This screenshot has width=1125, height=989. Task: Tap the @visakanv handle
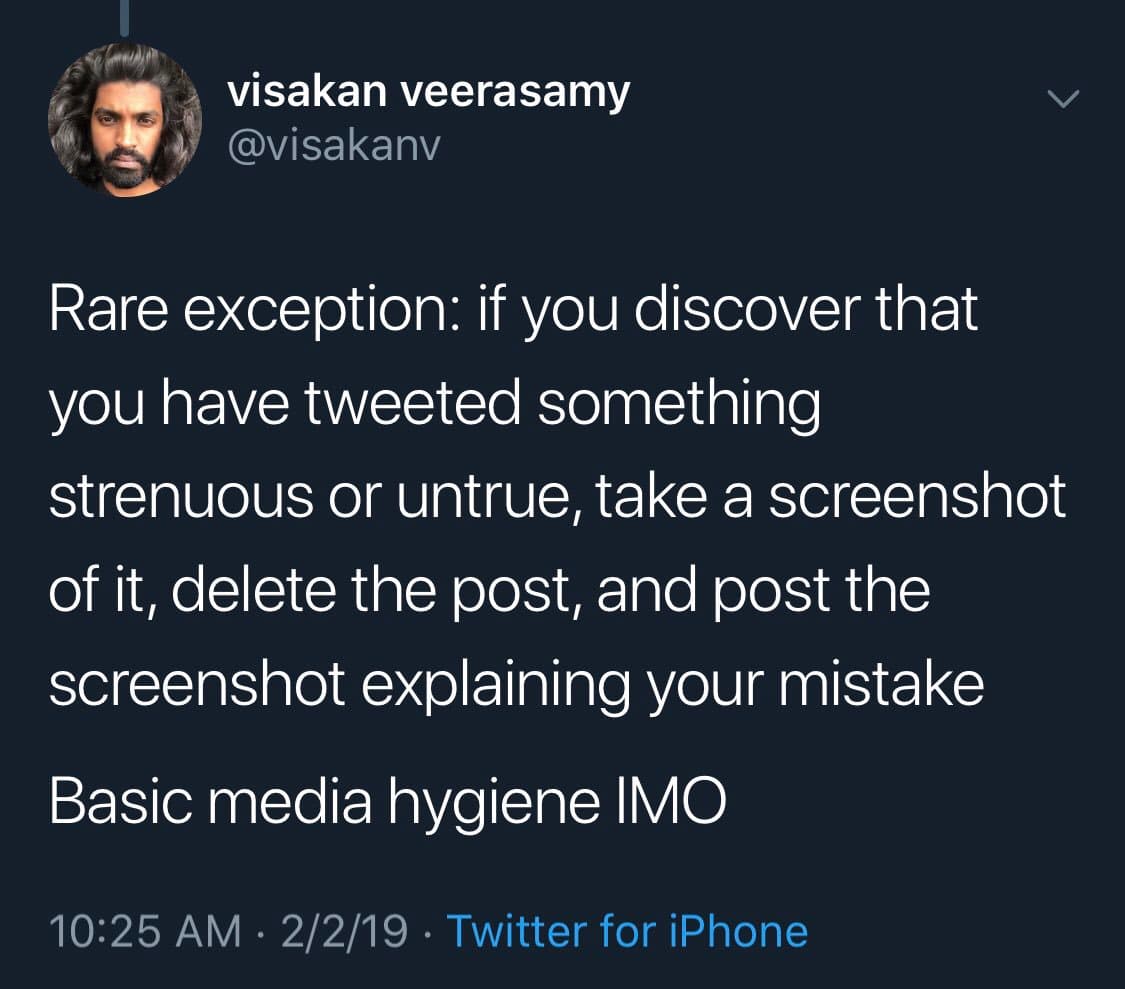(x=334, y=147)
